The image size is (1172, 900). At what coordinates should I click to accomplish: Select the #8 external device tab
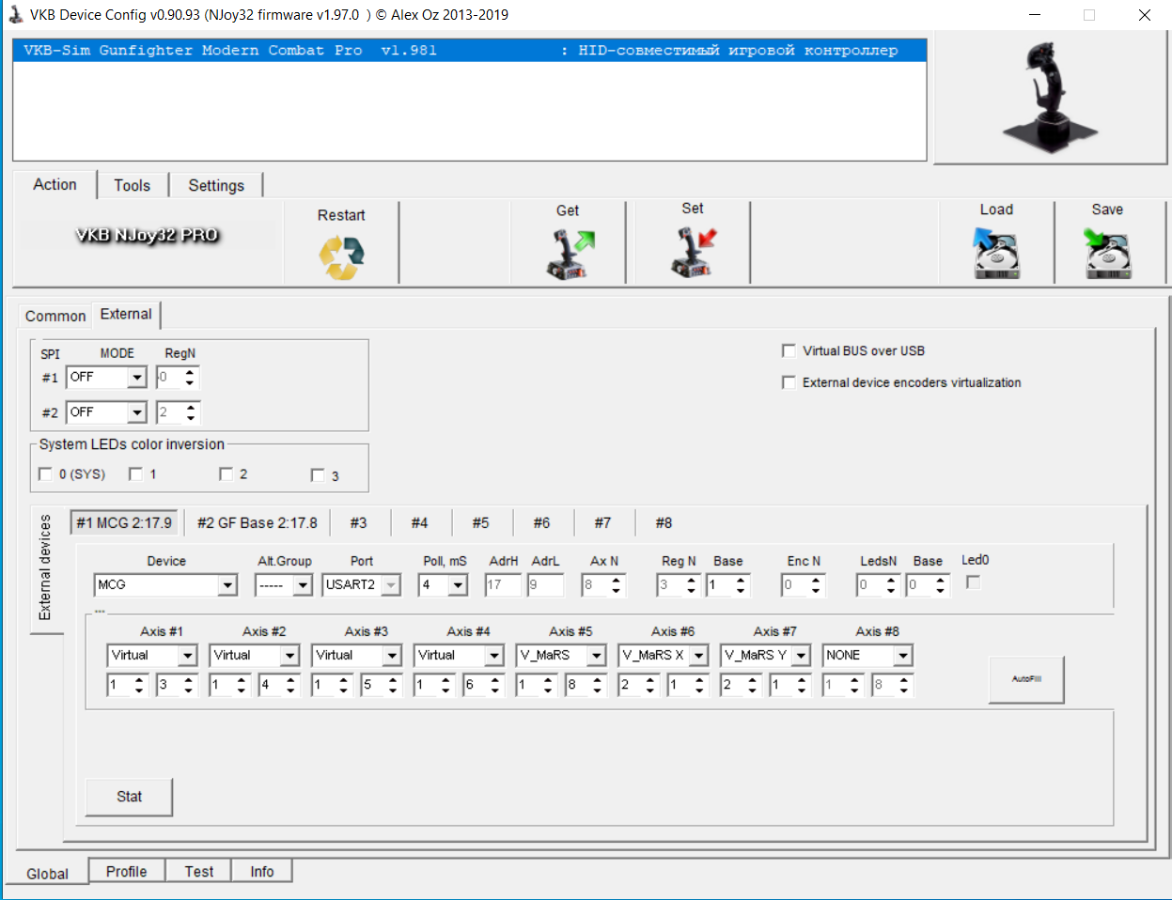point(664,523)
